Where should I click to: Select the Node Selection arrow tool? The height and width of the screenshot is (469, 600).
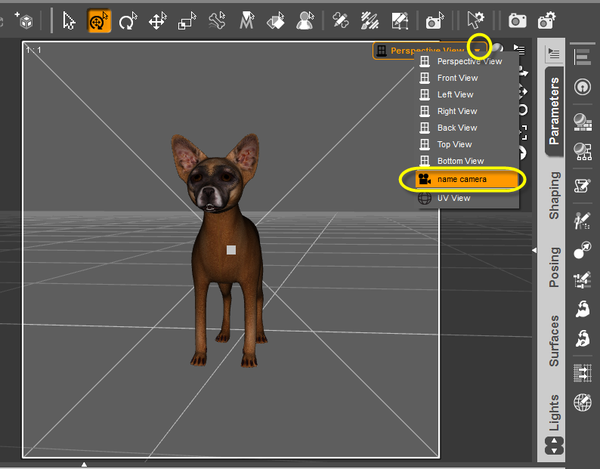(x=69, y=20)
